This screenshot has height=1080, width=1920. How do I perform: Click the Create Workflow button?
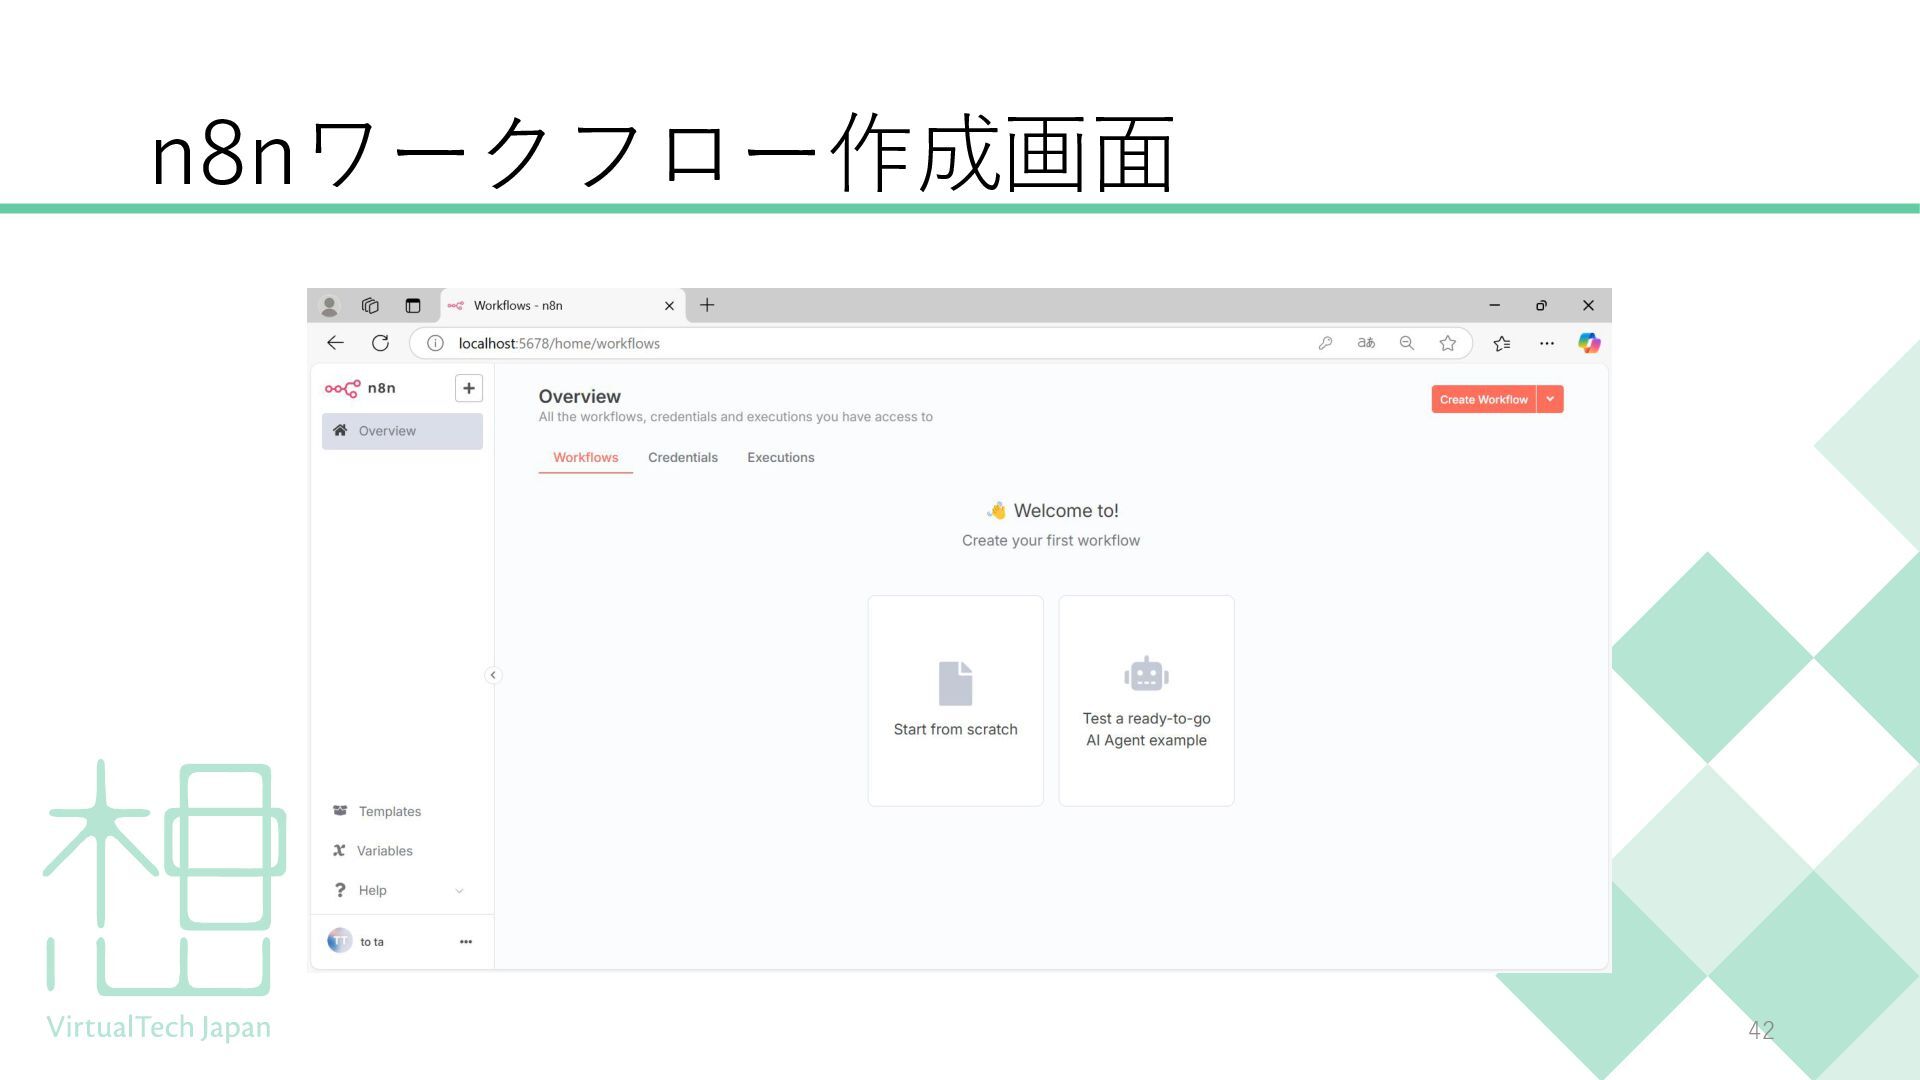pyautogui.click(x=1483, y=399)
